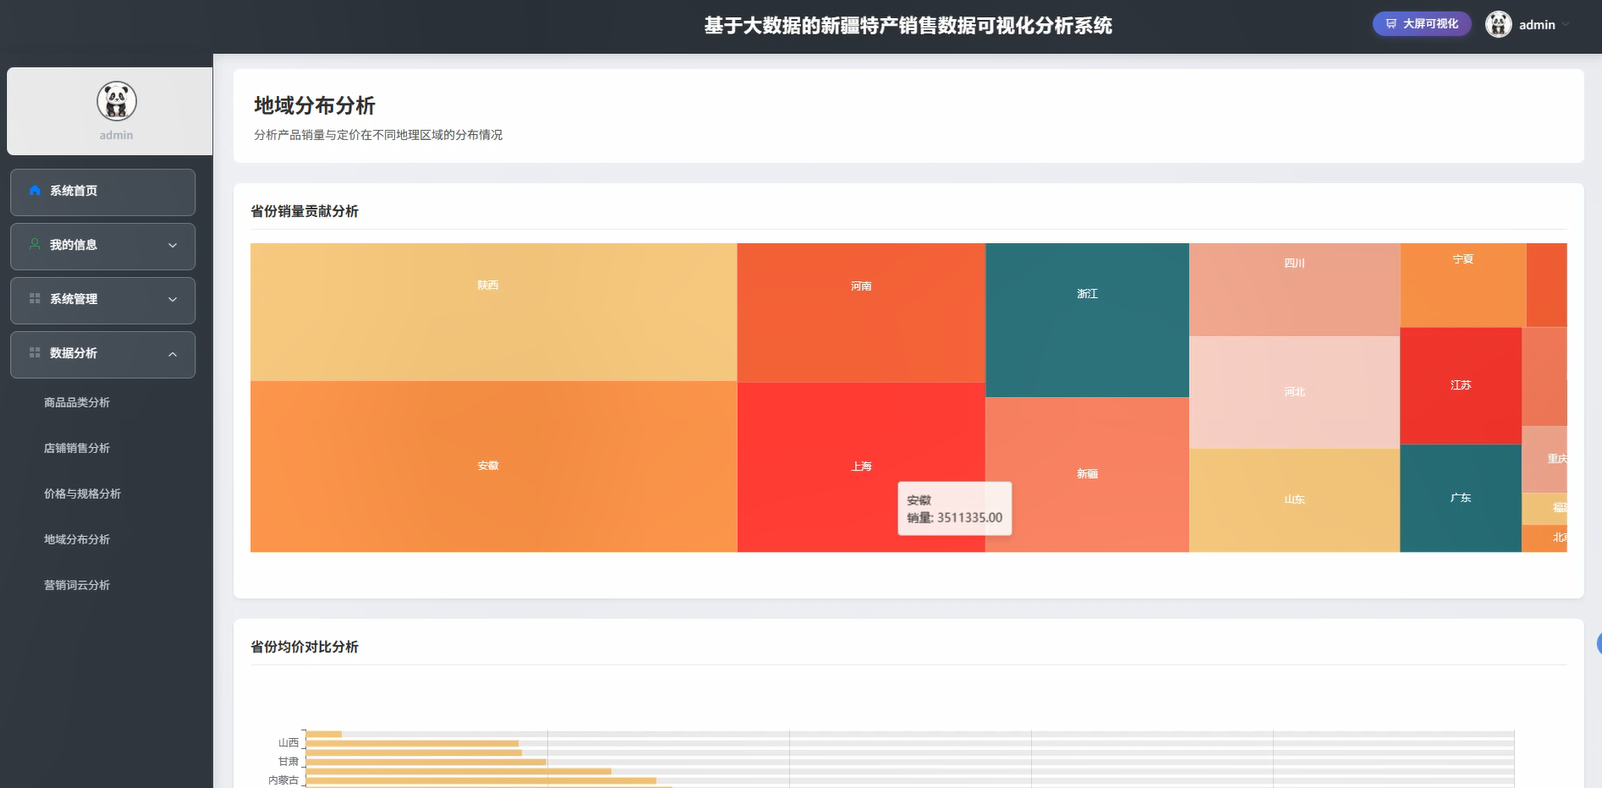Open 营销词云分析 submenu item
This screenshot has width=1602, height=788.
click(x=77, y=585)
